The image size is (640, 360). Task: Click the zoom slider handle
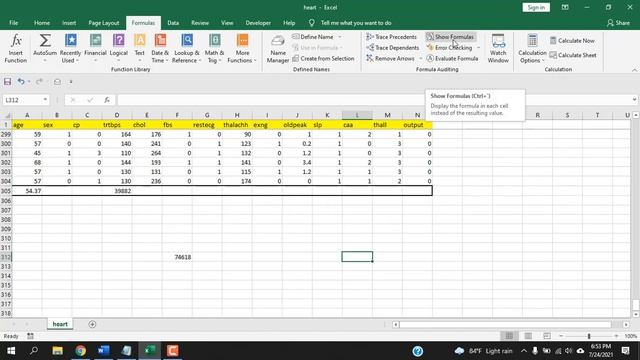(589, 336)
